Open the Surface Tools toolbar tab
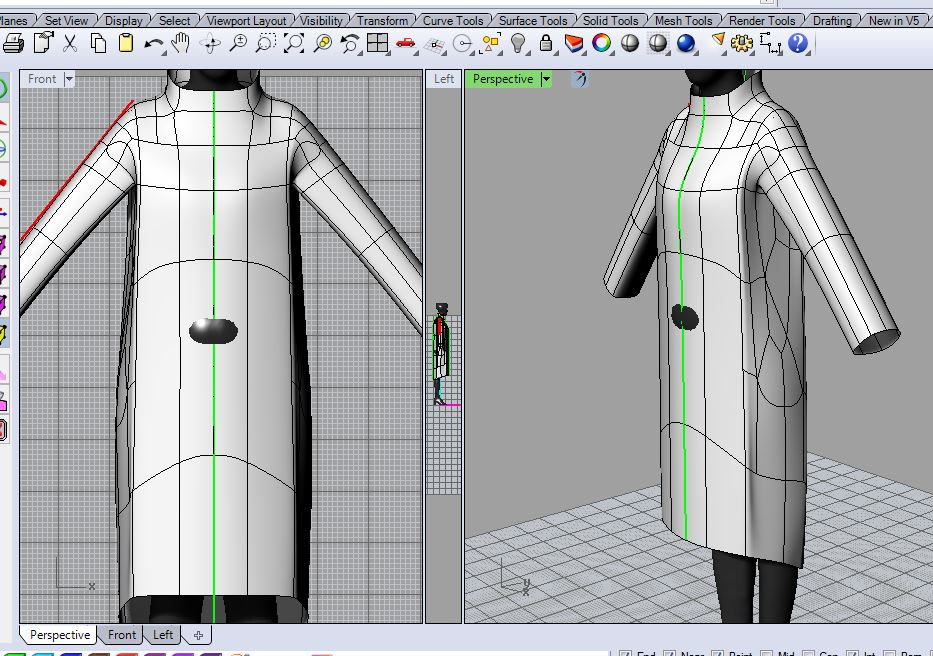Image resolution: width=933 pixels, height=656 pixels. (x=533, y=20)
